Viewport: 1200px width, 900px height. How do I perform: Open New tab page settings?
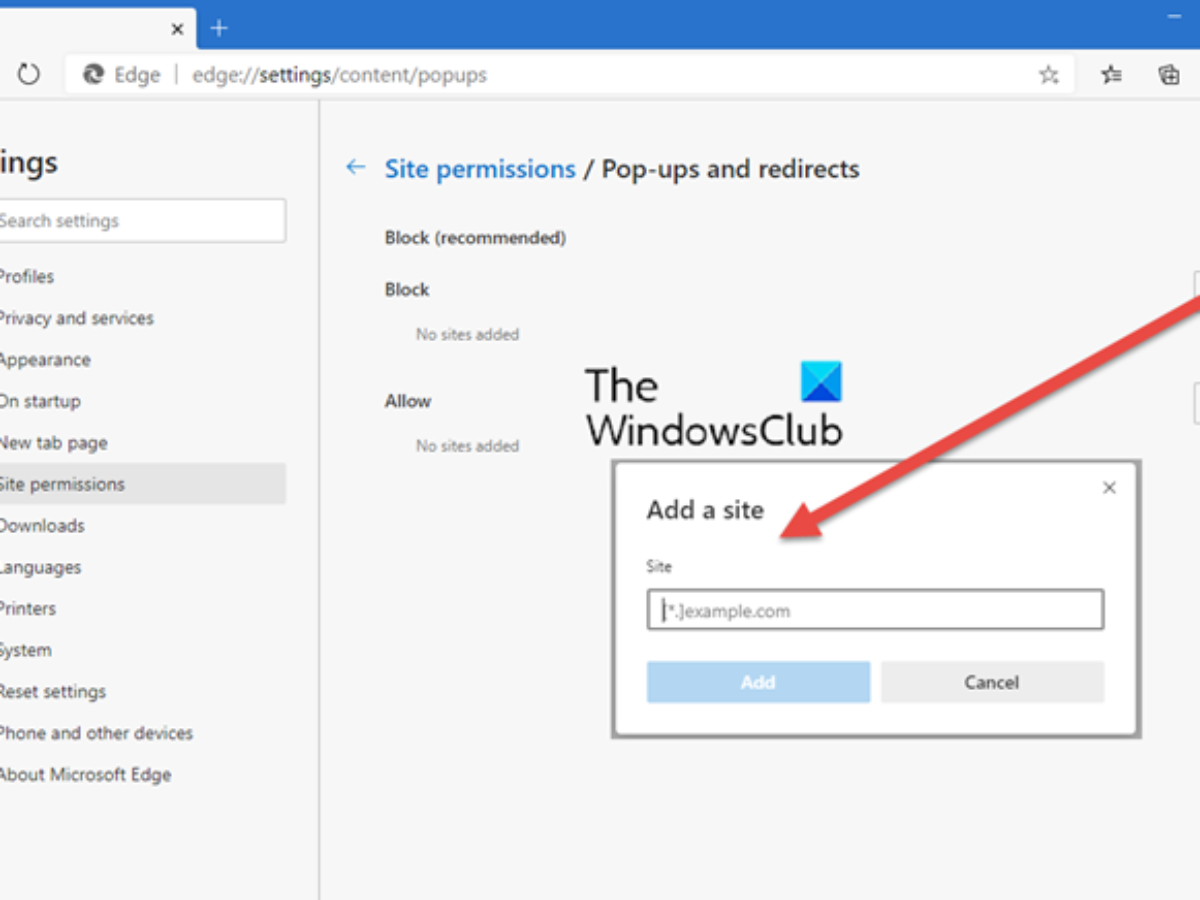(53, 443)
